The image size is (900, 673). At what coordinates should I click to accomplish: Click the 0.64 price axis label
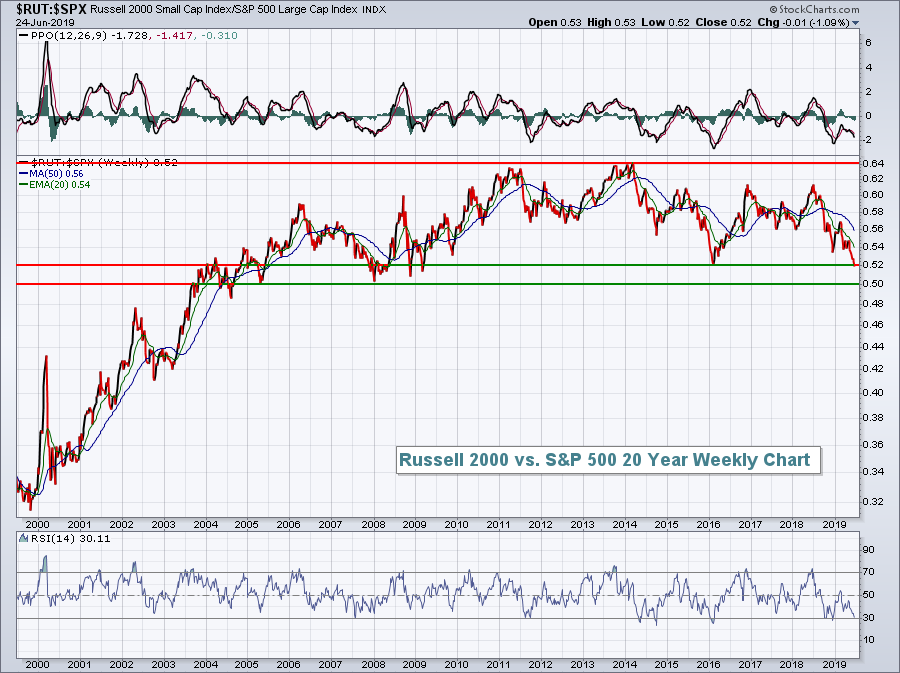pos(875,164)
